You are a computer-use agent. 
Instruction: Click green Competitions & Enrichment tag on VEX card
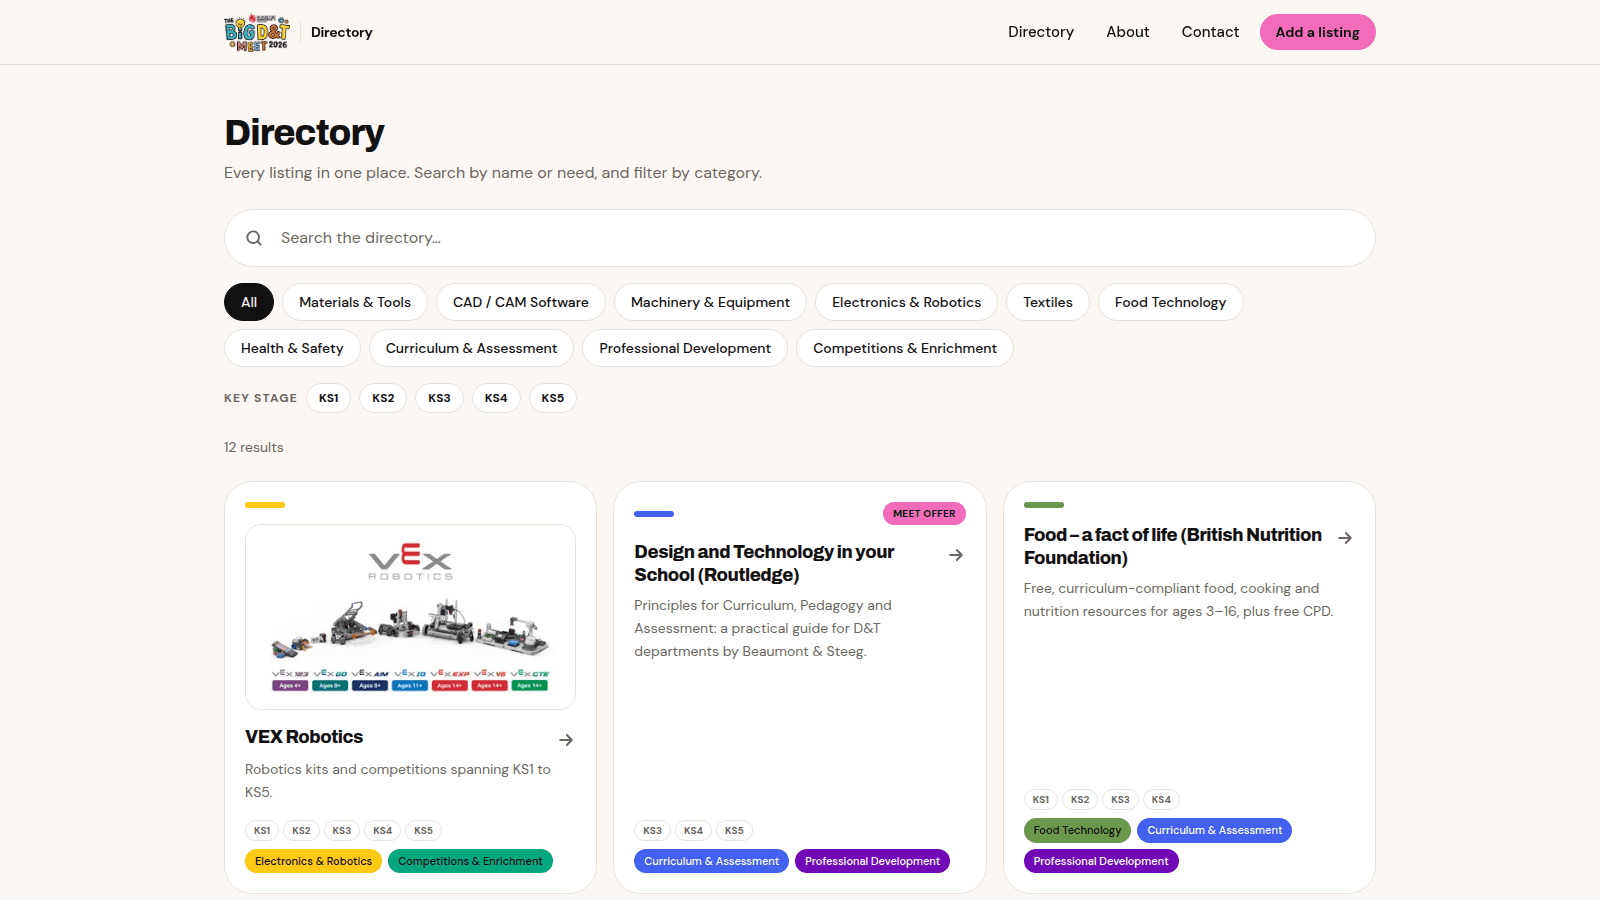tap(470, 861)
